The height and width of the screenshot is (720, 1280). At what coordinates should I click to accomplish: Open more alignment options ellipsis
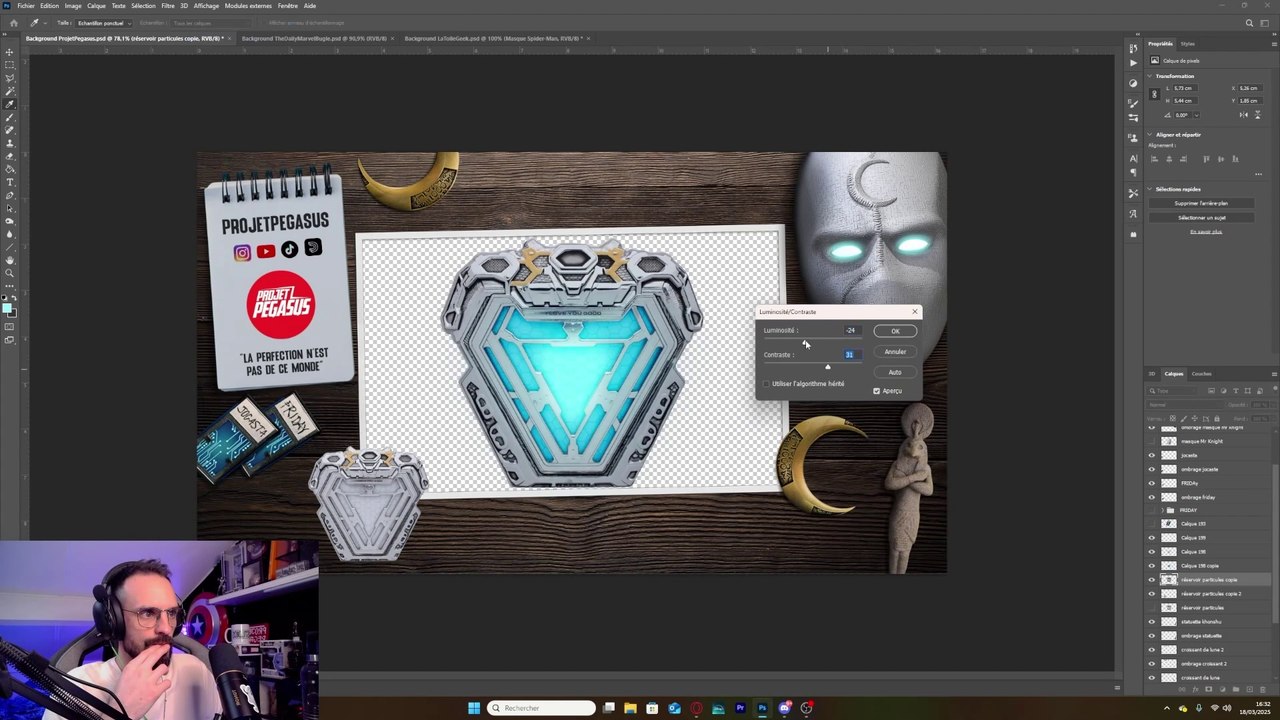click(x=1258, y=174)
